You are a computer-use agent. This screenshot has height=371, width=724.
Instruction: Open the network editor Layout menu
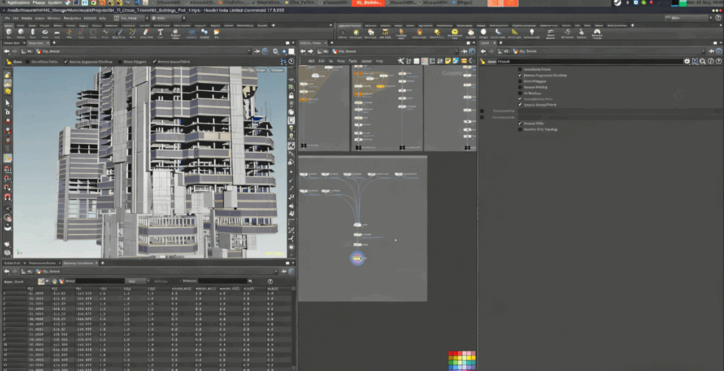pos(366,61)
